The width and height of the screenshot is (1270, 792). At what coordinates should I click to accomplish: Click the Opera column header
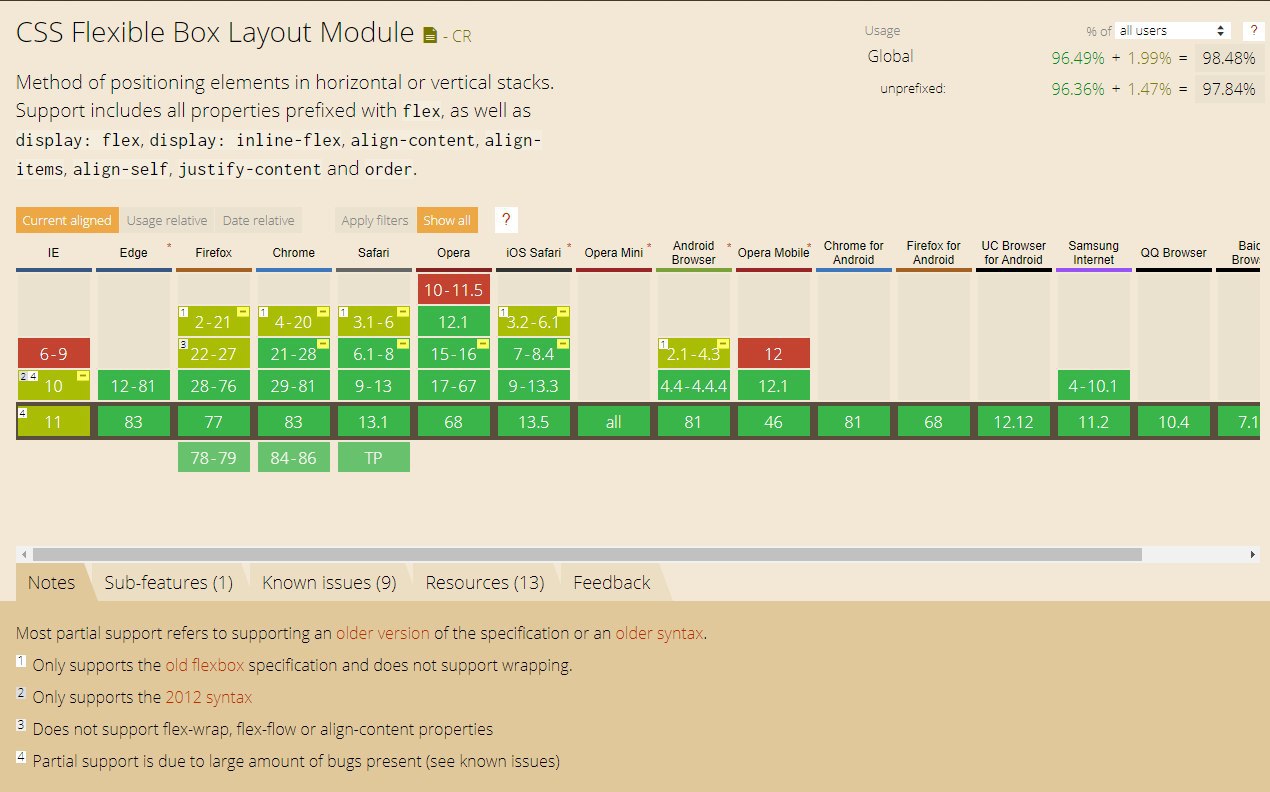453,253
